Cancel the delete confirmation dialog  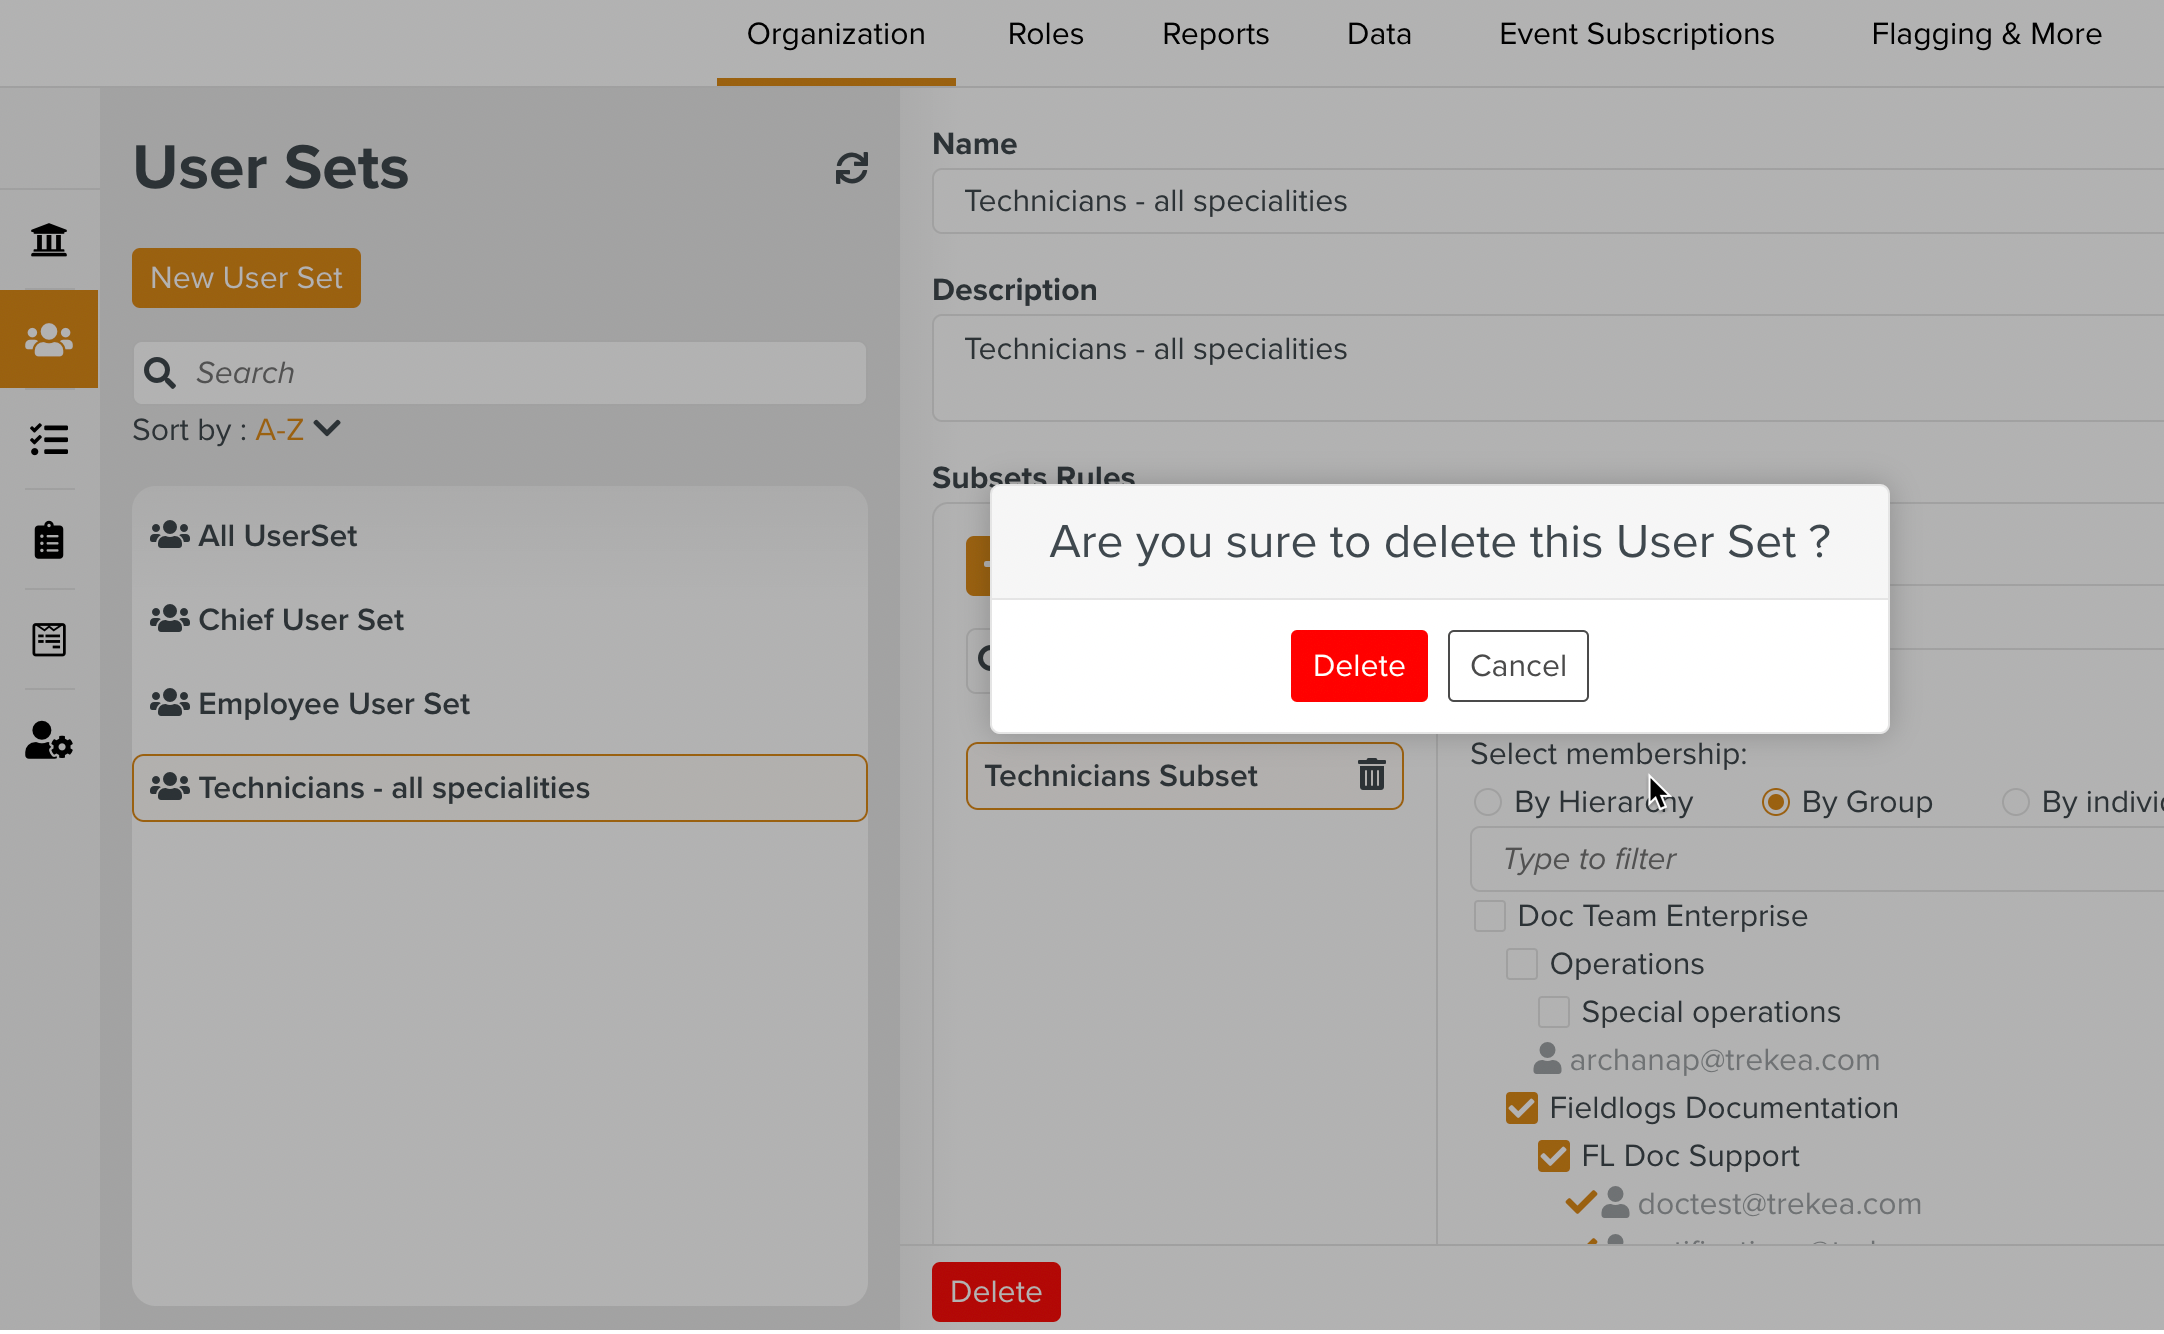click(1517, 665)
